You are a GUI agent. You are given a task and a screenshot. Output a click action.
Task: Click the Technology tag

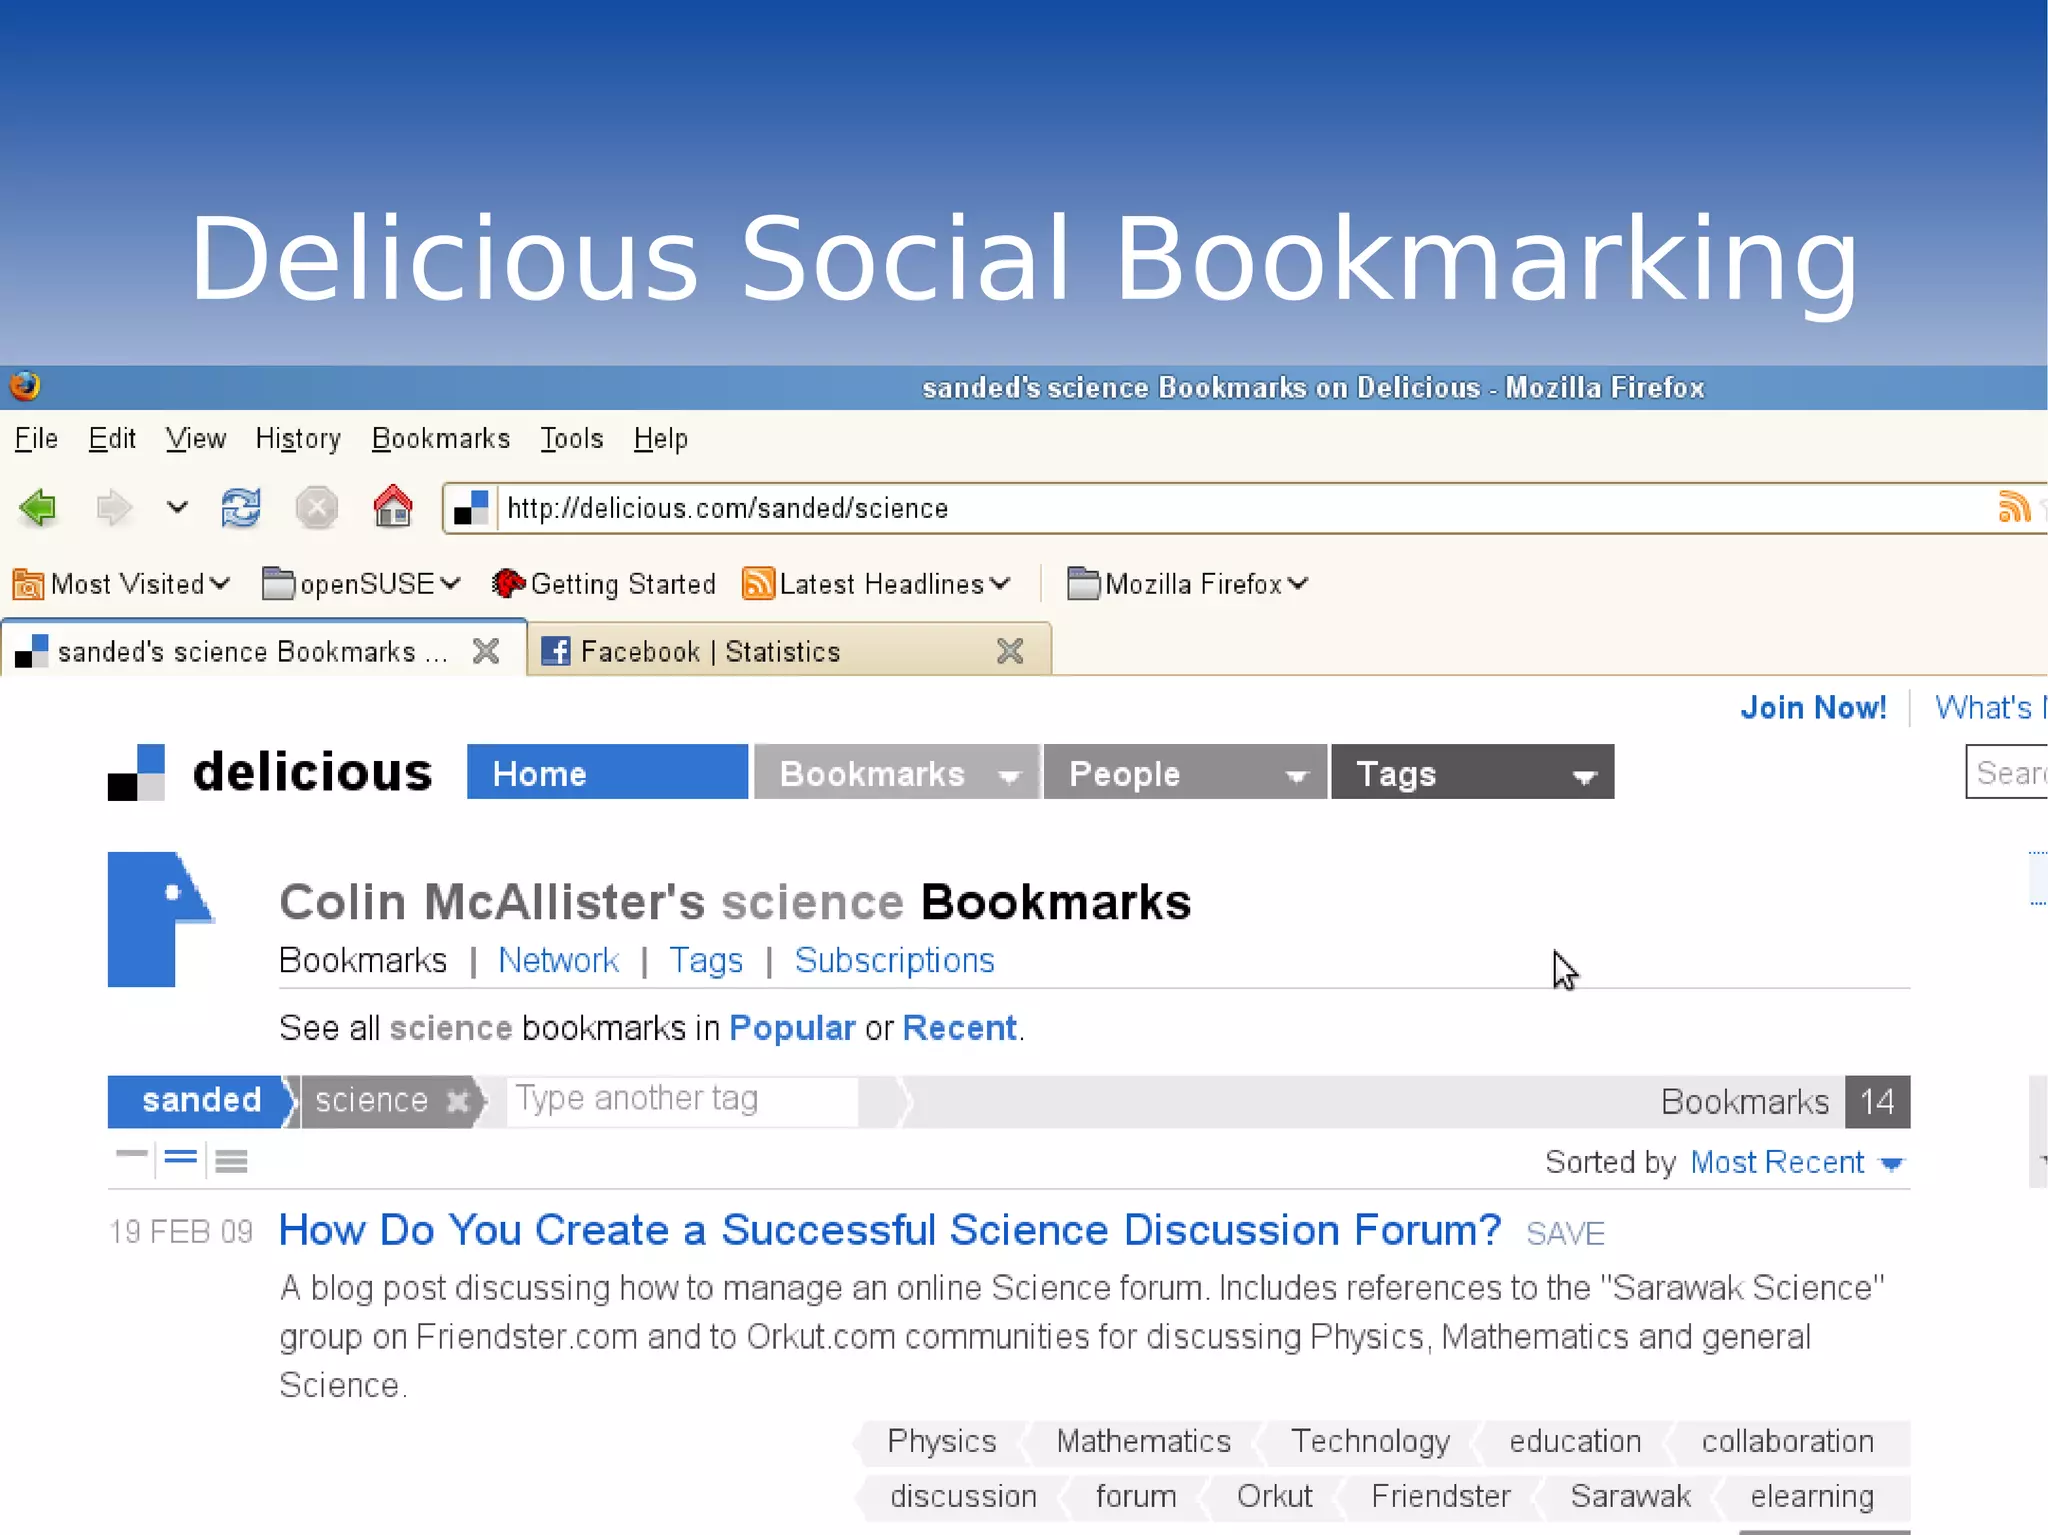(1371, 1441)
